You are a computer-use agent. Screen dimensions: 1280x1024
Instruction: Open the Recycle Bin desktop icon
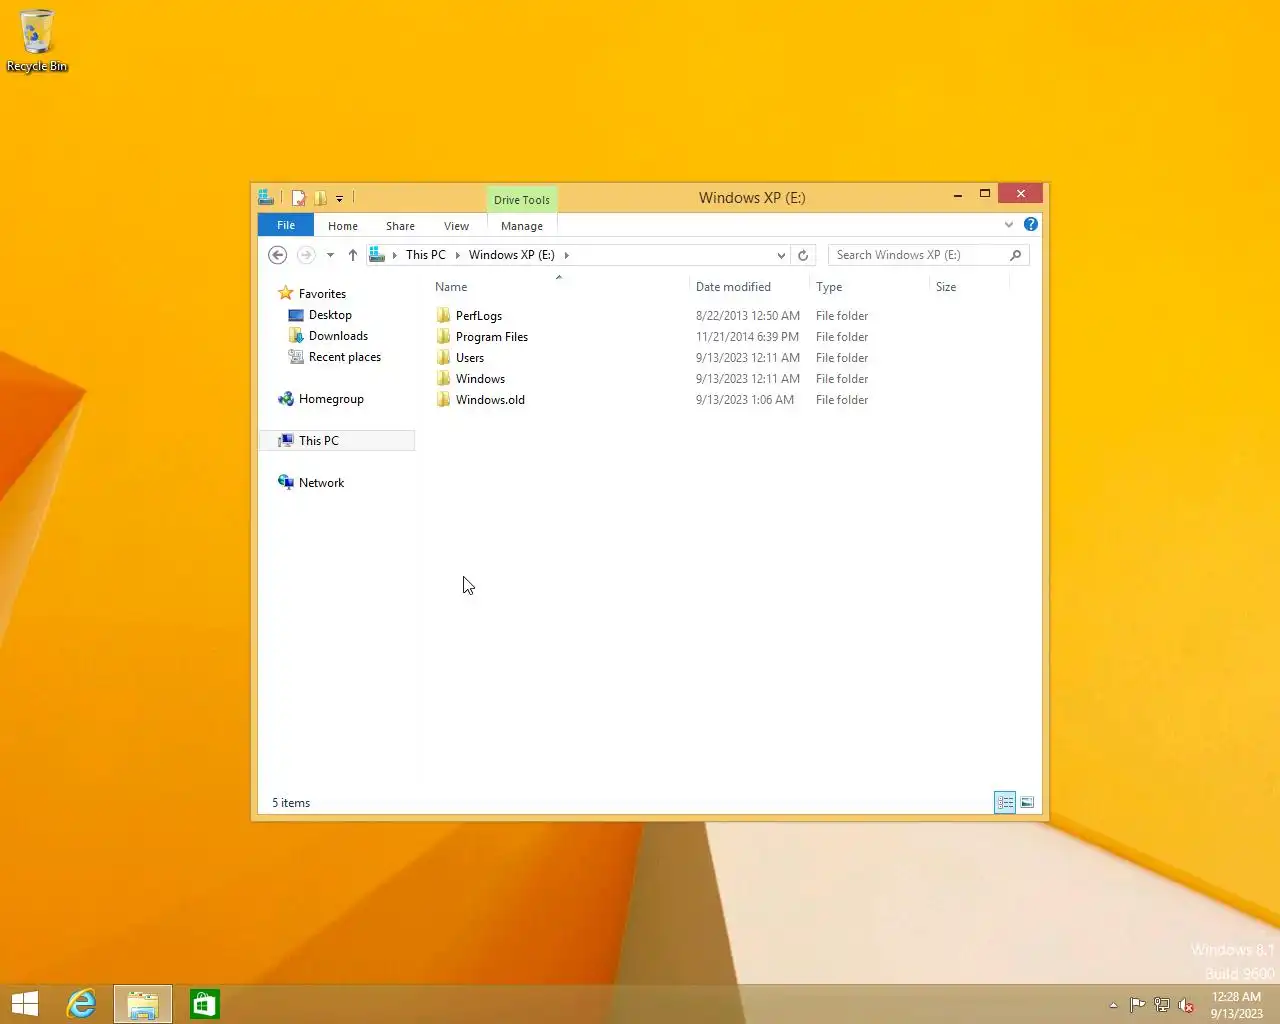tap(37, 41)
